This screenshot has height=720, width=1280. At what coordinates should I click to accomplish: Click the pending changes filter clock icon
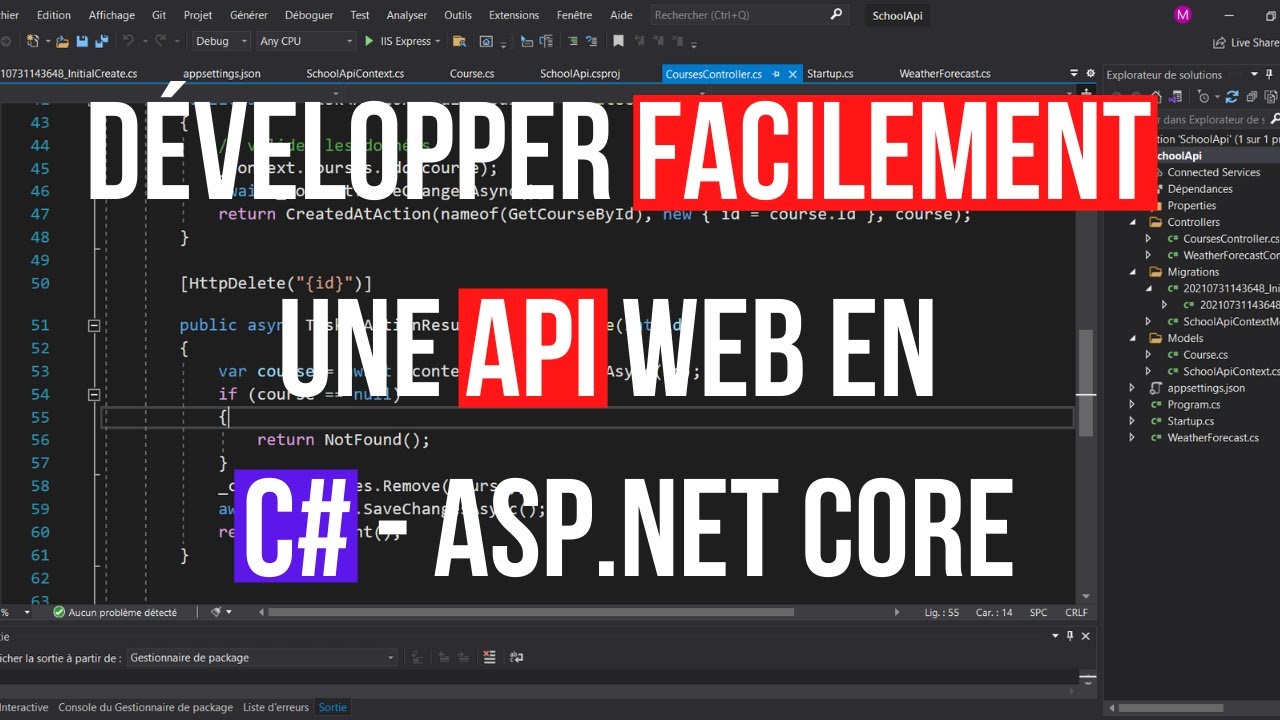point(1203,97)
